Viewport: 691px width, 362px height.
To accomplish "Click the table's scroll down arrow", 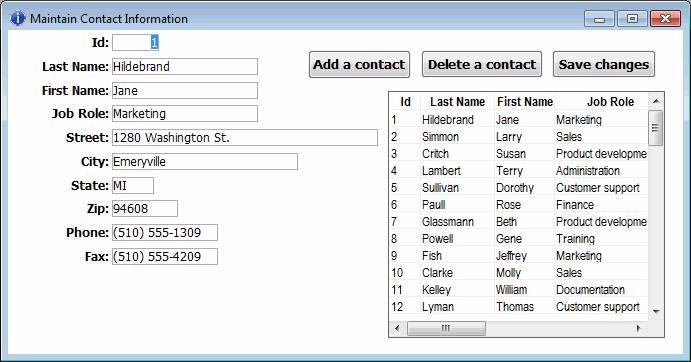I will (656, 311).
